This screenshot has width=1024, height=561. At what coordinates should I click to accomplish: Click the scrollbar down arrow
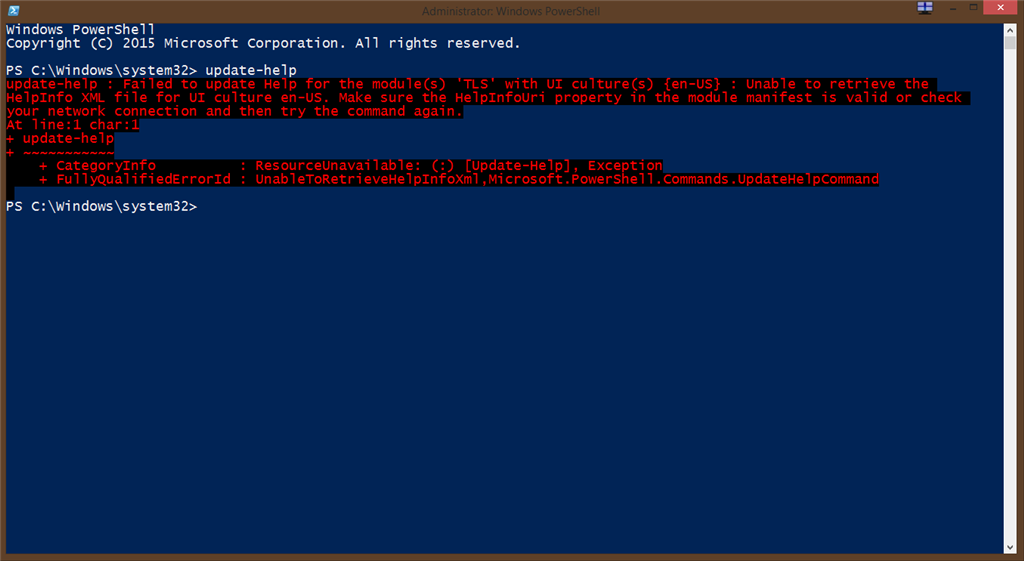coord(1010,547)
